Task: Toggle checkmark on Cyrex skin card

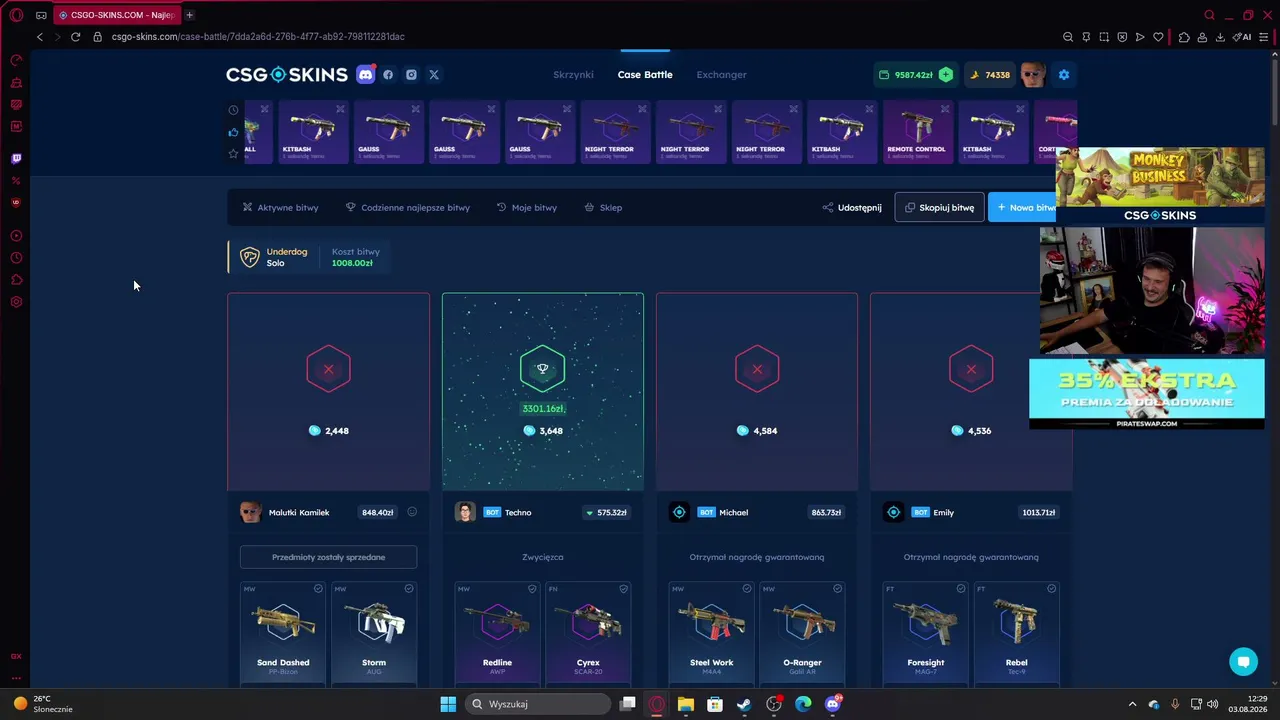Action: coord(623,589)
